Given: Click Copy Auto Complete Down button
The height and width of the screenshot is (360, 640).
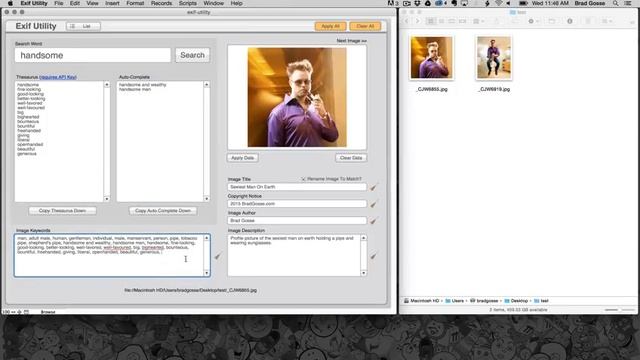Looking at the screenshot, I should pyautogui.click(x=163, y=211).
